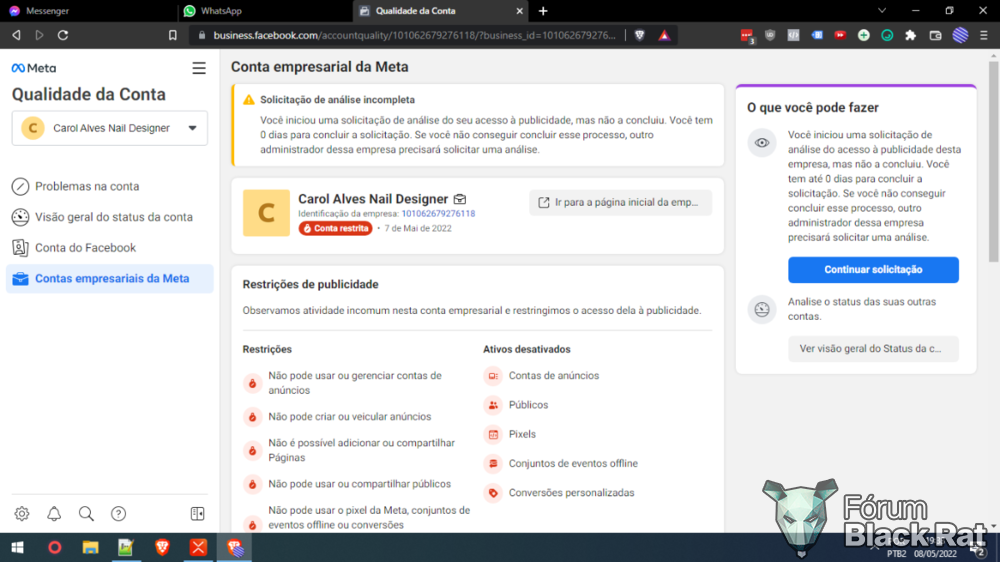The image size is (1000, 562).
Task: Click the green plus extension icon
Action: coord(864,35)
